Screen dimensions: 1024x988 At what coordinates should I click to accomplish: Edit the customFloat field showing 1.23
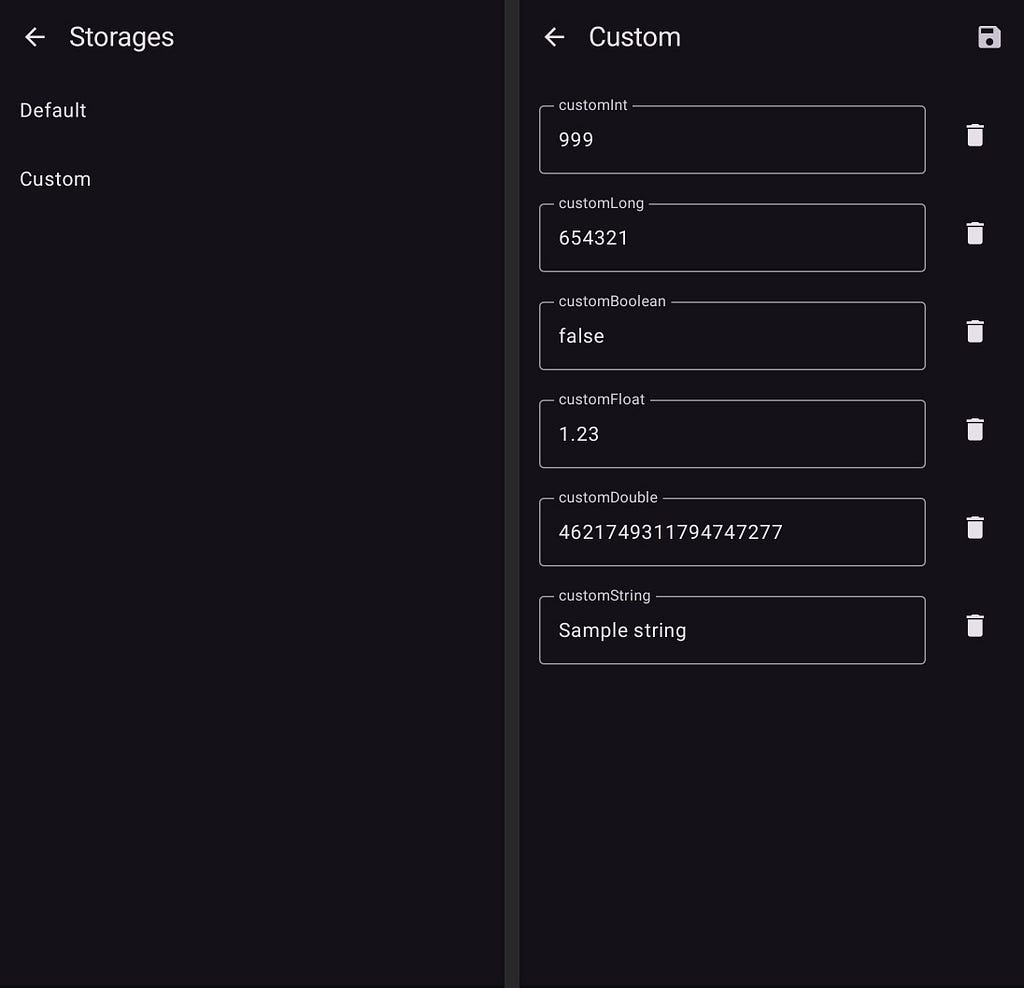(731, 434)
